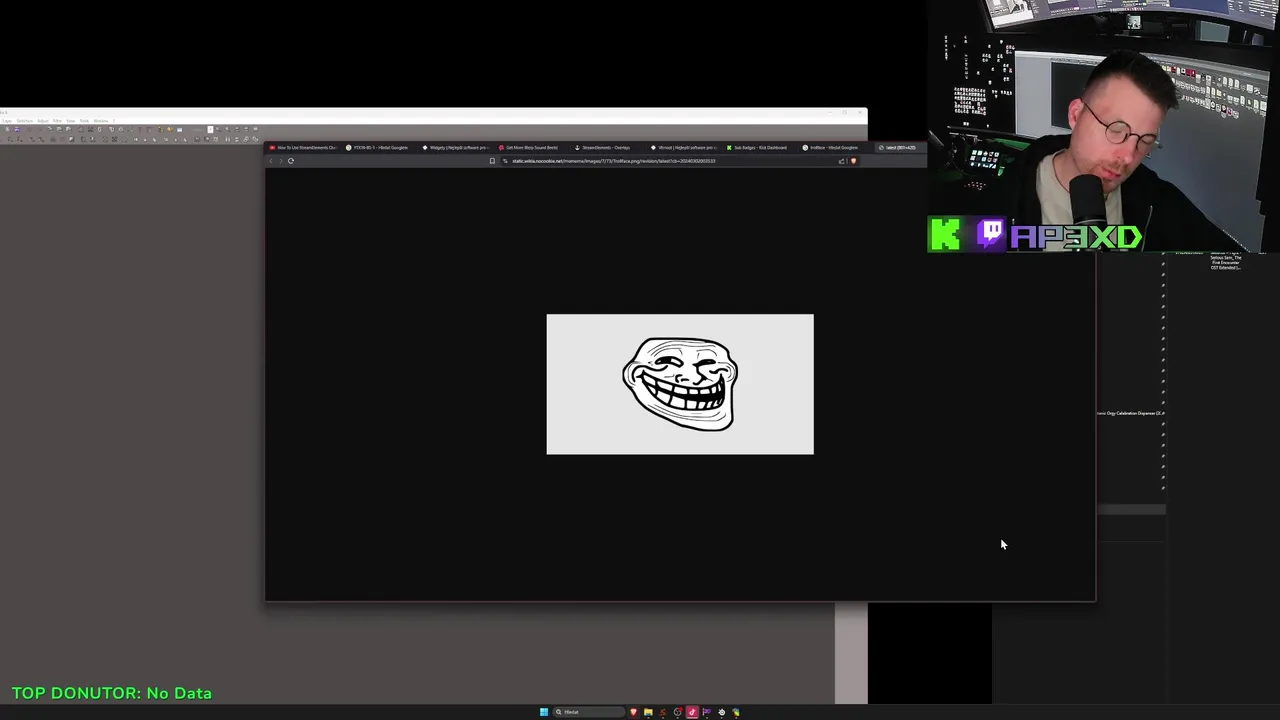1280x720 pixels.
Task: Open the Window menu in the editor window
Action: coord(101,121)
